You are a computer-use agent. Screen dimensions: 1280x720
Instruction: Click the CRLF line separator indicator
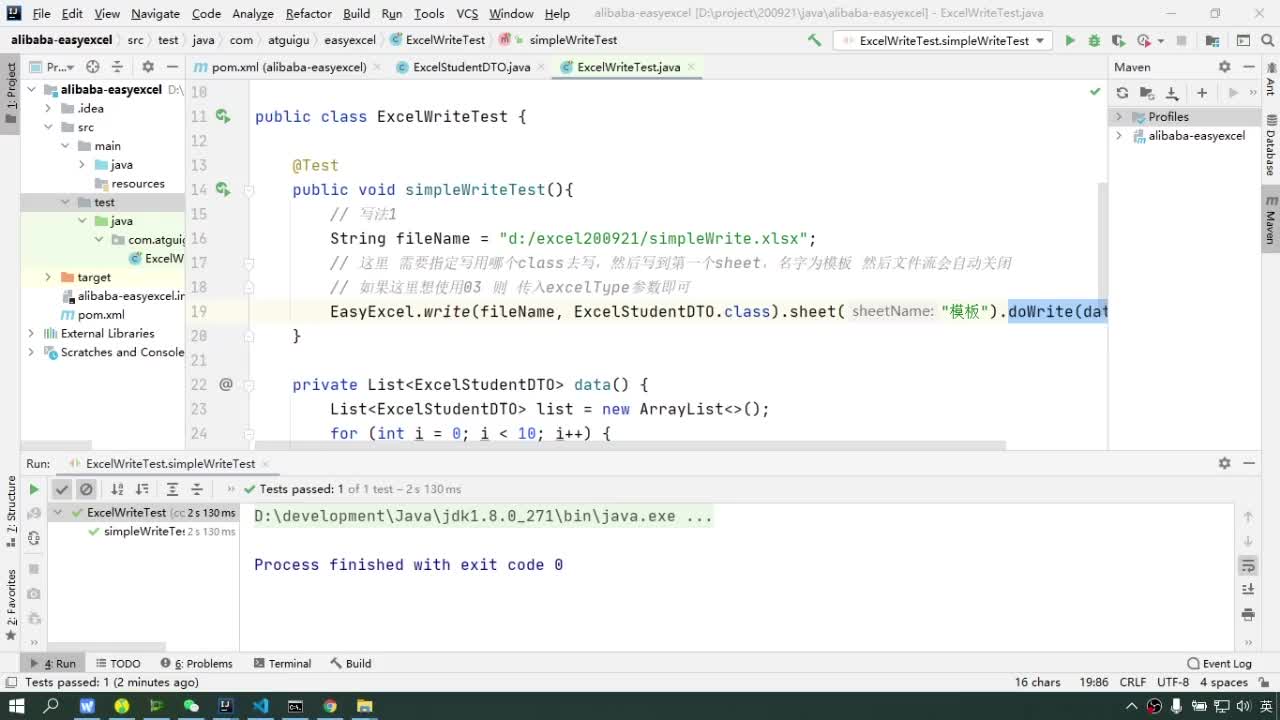pos(1133,682)
